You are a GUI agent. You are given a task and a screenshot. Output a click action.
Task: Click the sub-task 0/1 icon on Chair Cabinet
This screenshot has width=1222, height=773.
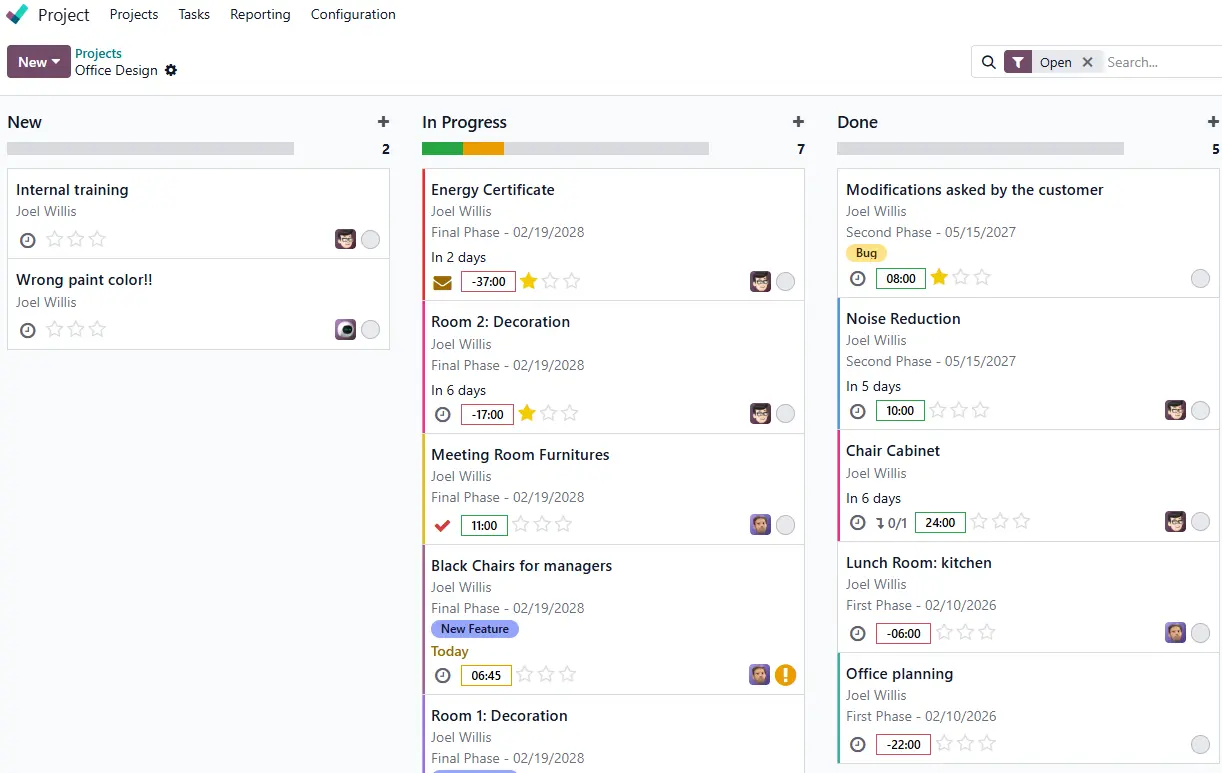click(891, 522)
